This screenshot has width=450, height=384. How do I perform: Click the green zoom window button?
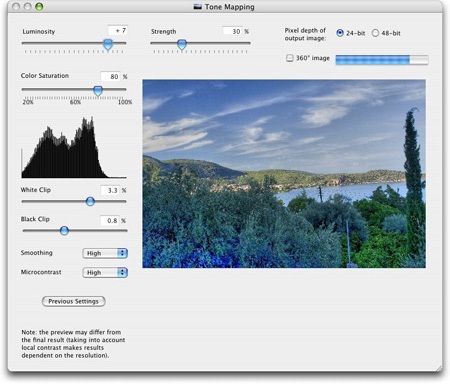[x=39, y=7]
